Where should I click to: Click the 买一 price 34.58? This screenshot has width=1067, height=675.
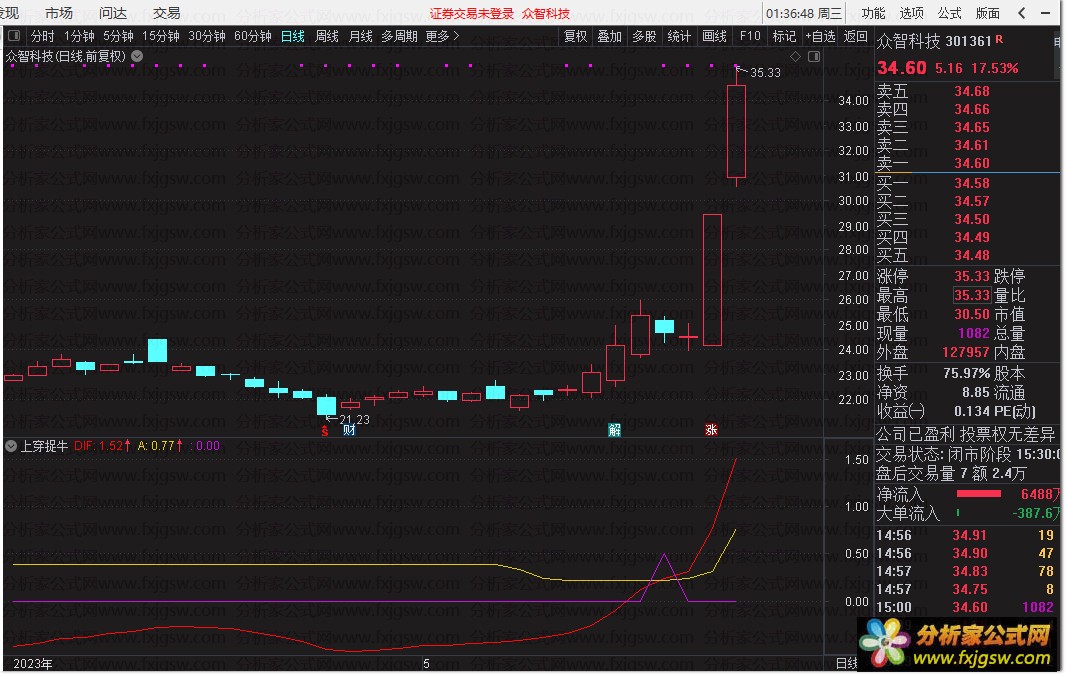tap(972, 183)
